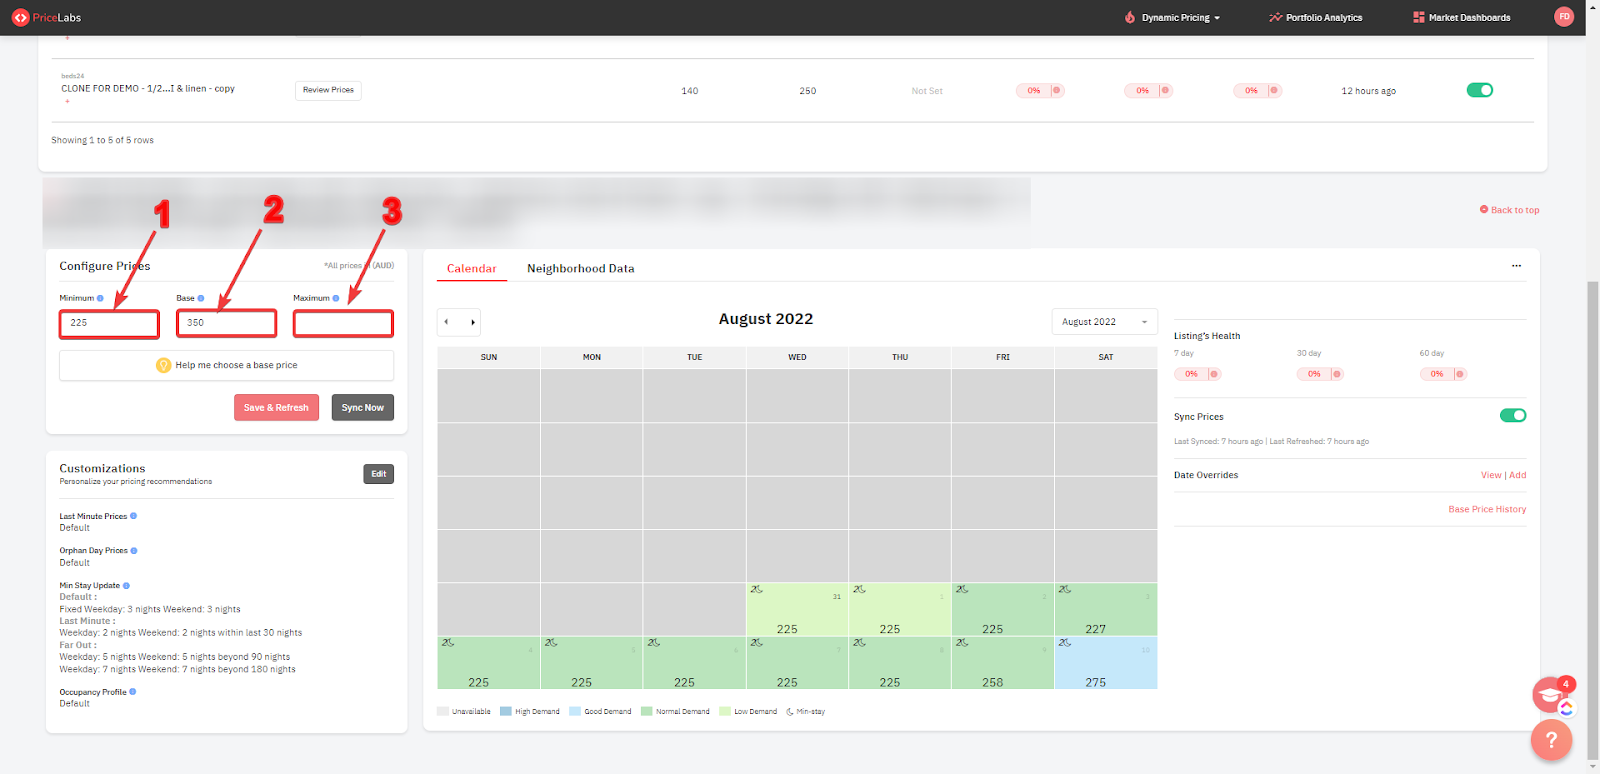Open the graduation cap help widget
The width and height of the screenshot is (1600, 774).
[x=1551, y=694]
